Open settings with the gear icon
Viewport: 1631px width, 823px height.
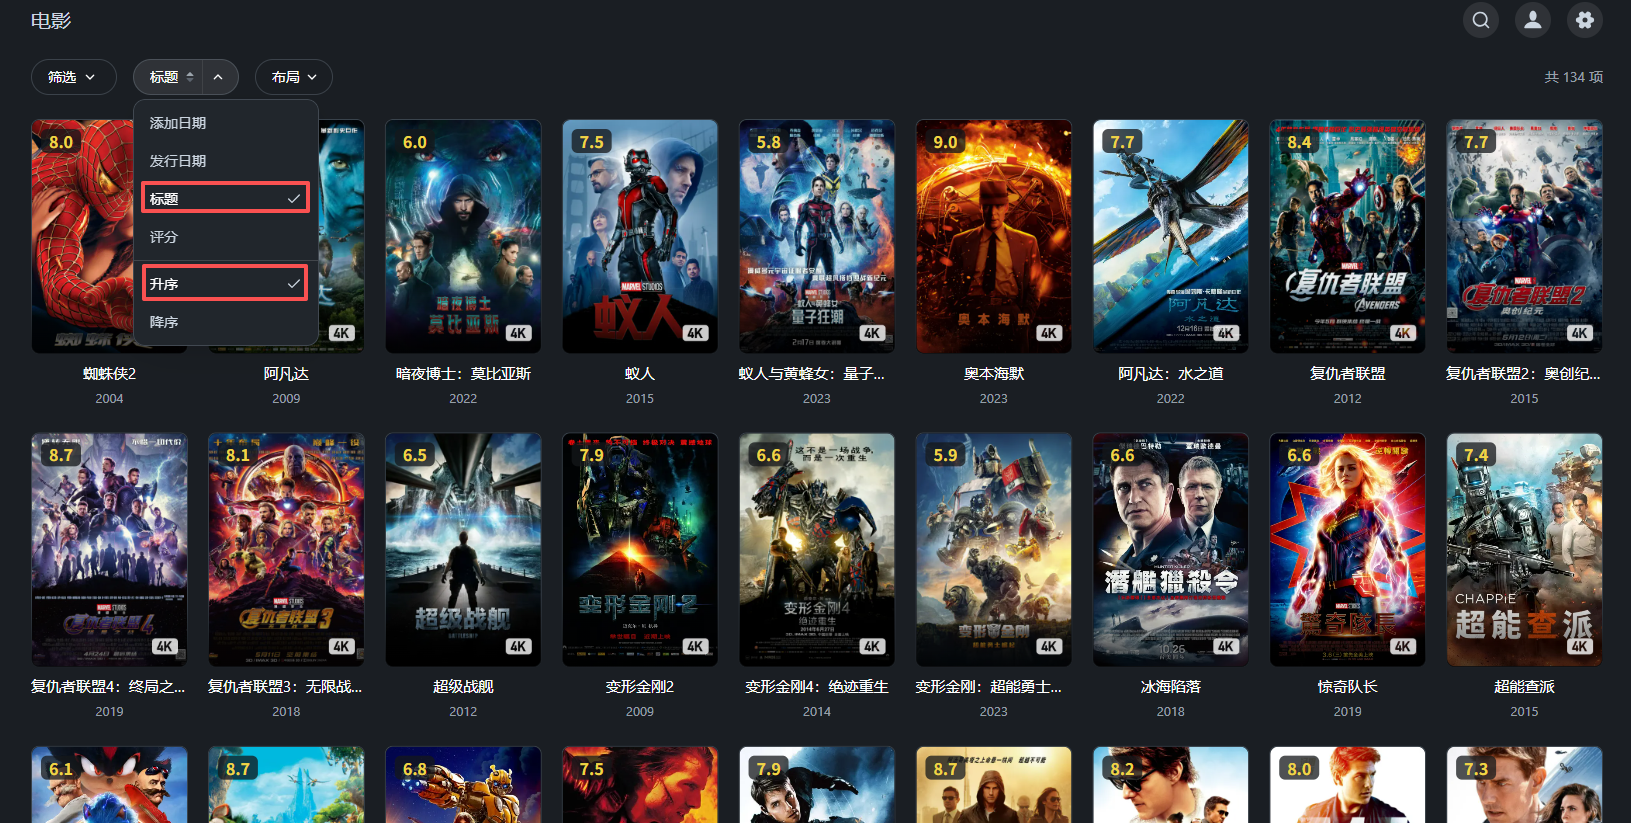point(1585,20)
